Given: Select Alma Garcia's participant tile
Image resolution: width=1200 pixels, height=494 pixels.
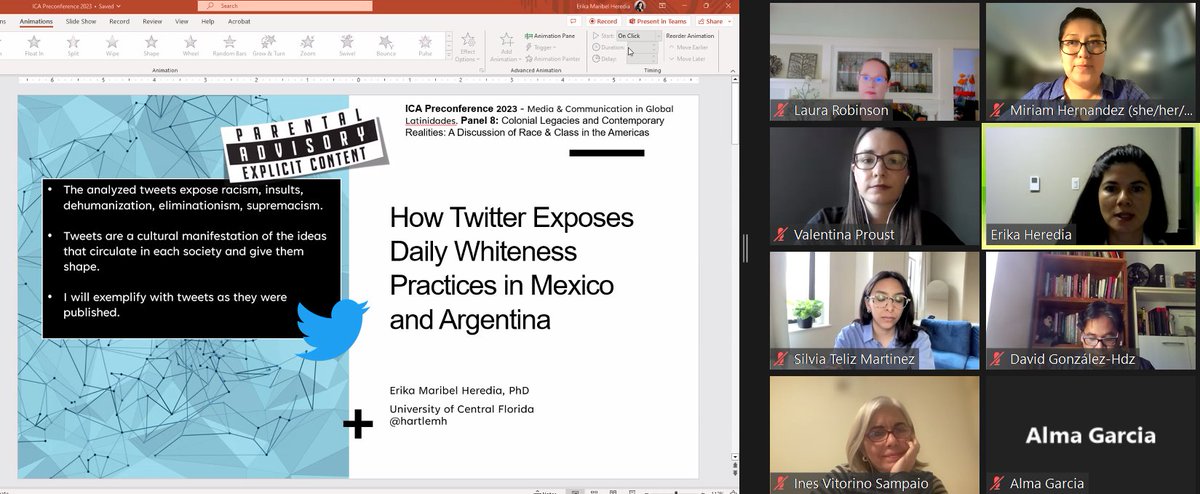Looking at the screenshot, I should click(x=1090, y=435).
